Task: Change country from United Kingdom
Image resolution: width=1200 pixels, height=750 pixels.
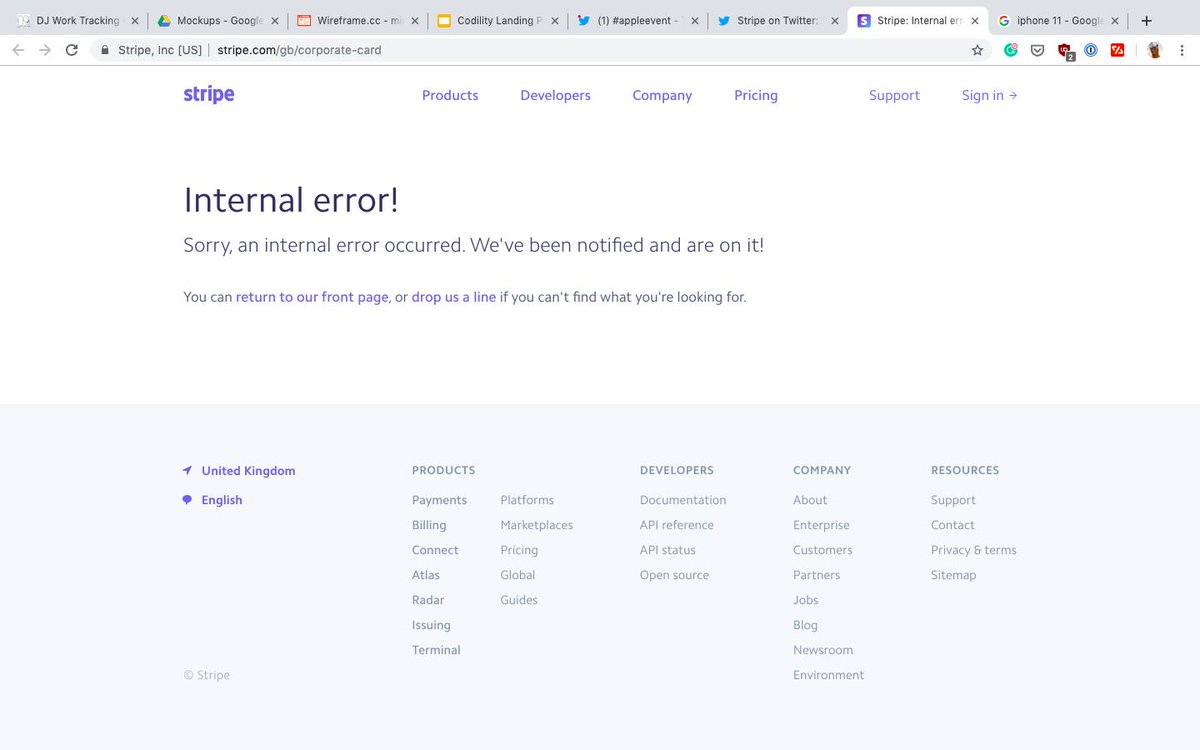Action: coord(248,470)
